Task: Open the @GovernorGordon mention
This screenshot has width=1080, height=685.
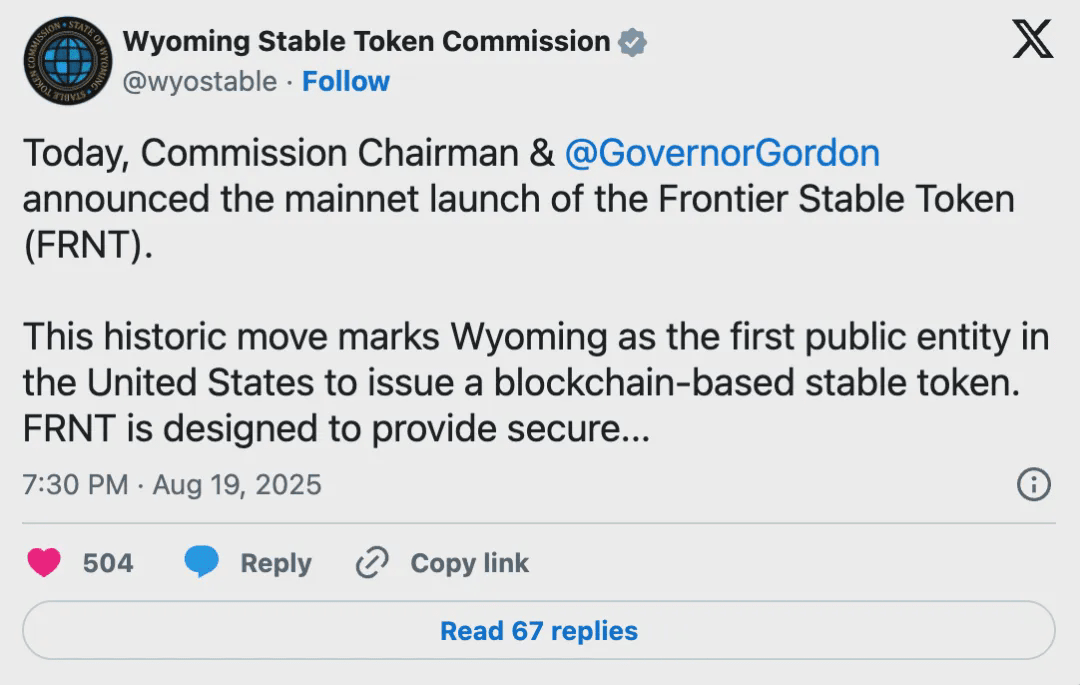Action: pyautogui.click(x=722, y=153)
